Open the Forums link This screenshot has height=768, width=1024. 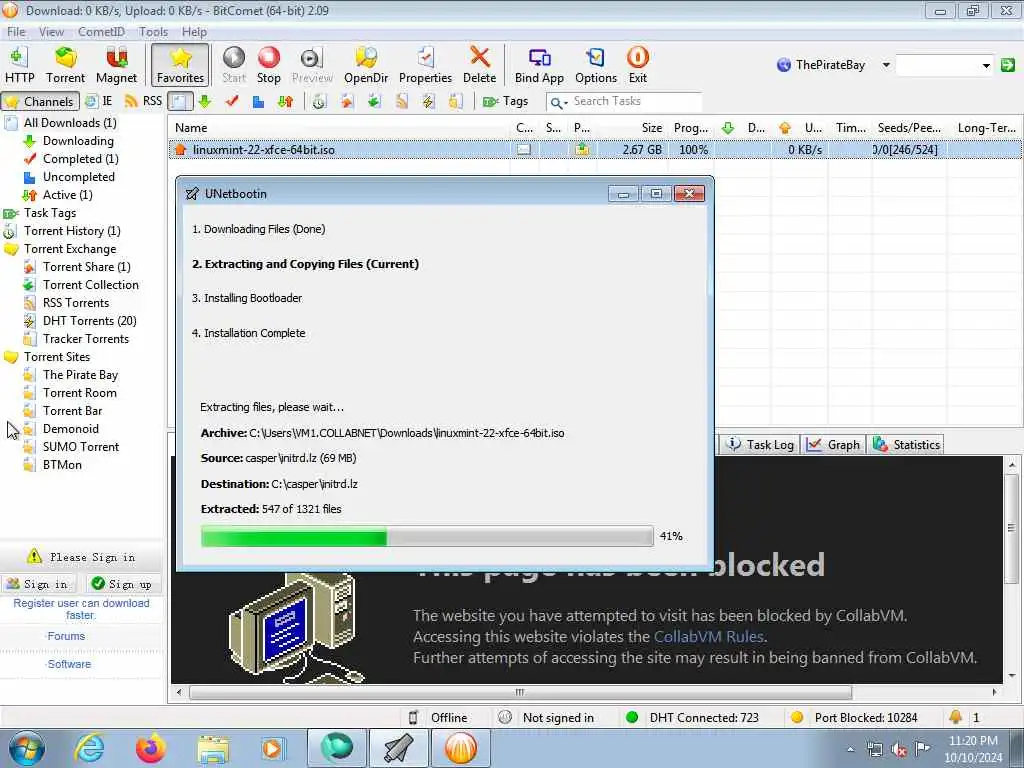(66, 636)
